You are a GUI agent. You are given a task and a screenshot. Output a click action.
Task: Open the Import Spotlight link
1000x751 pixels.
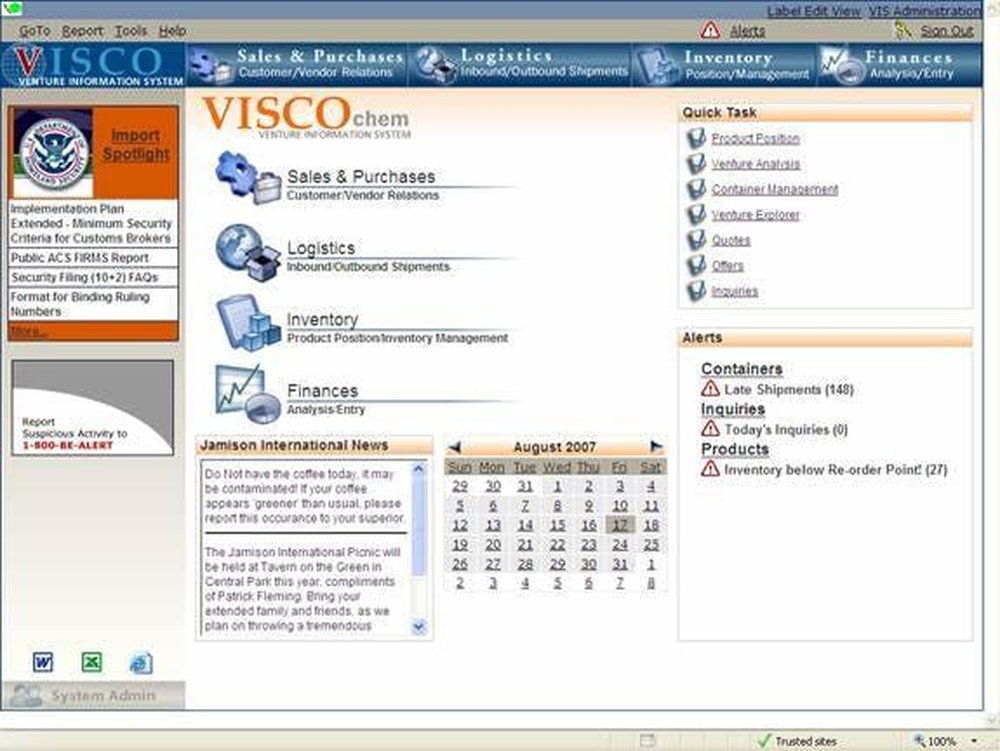coord(136,145)
